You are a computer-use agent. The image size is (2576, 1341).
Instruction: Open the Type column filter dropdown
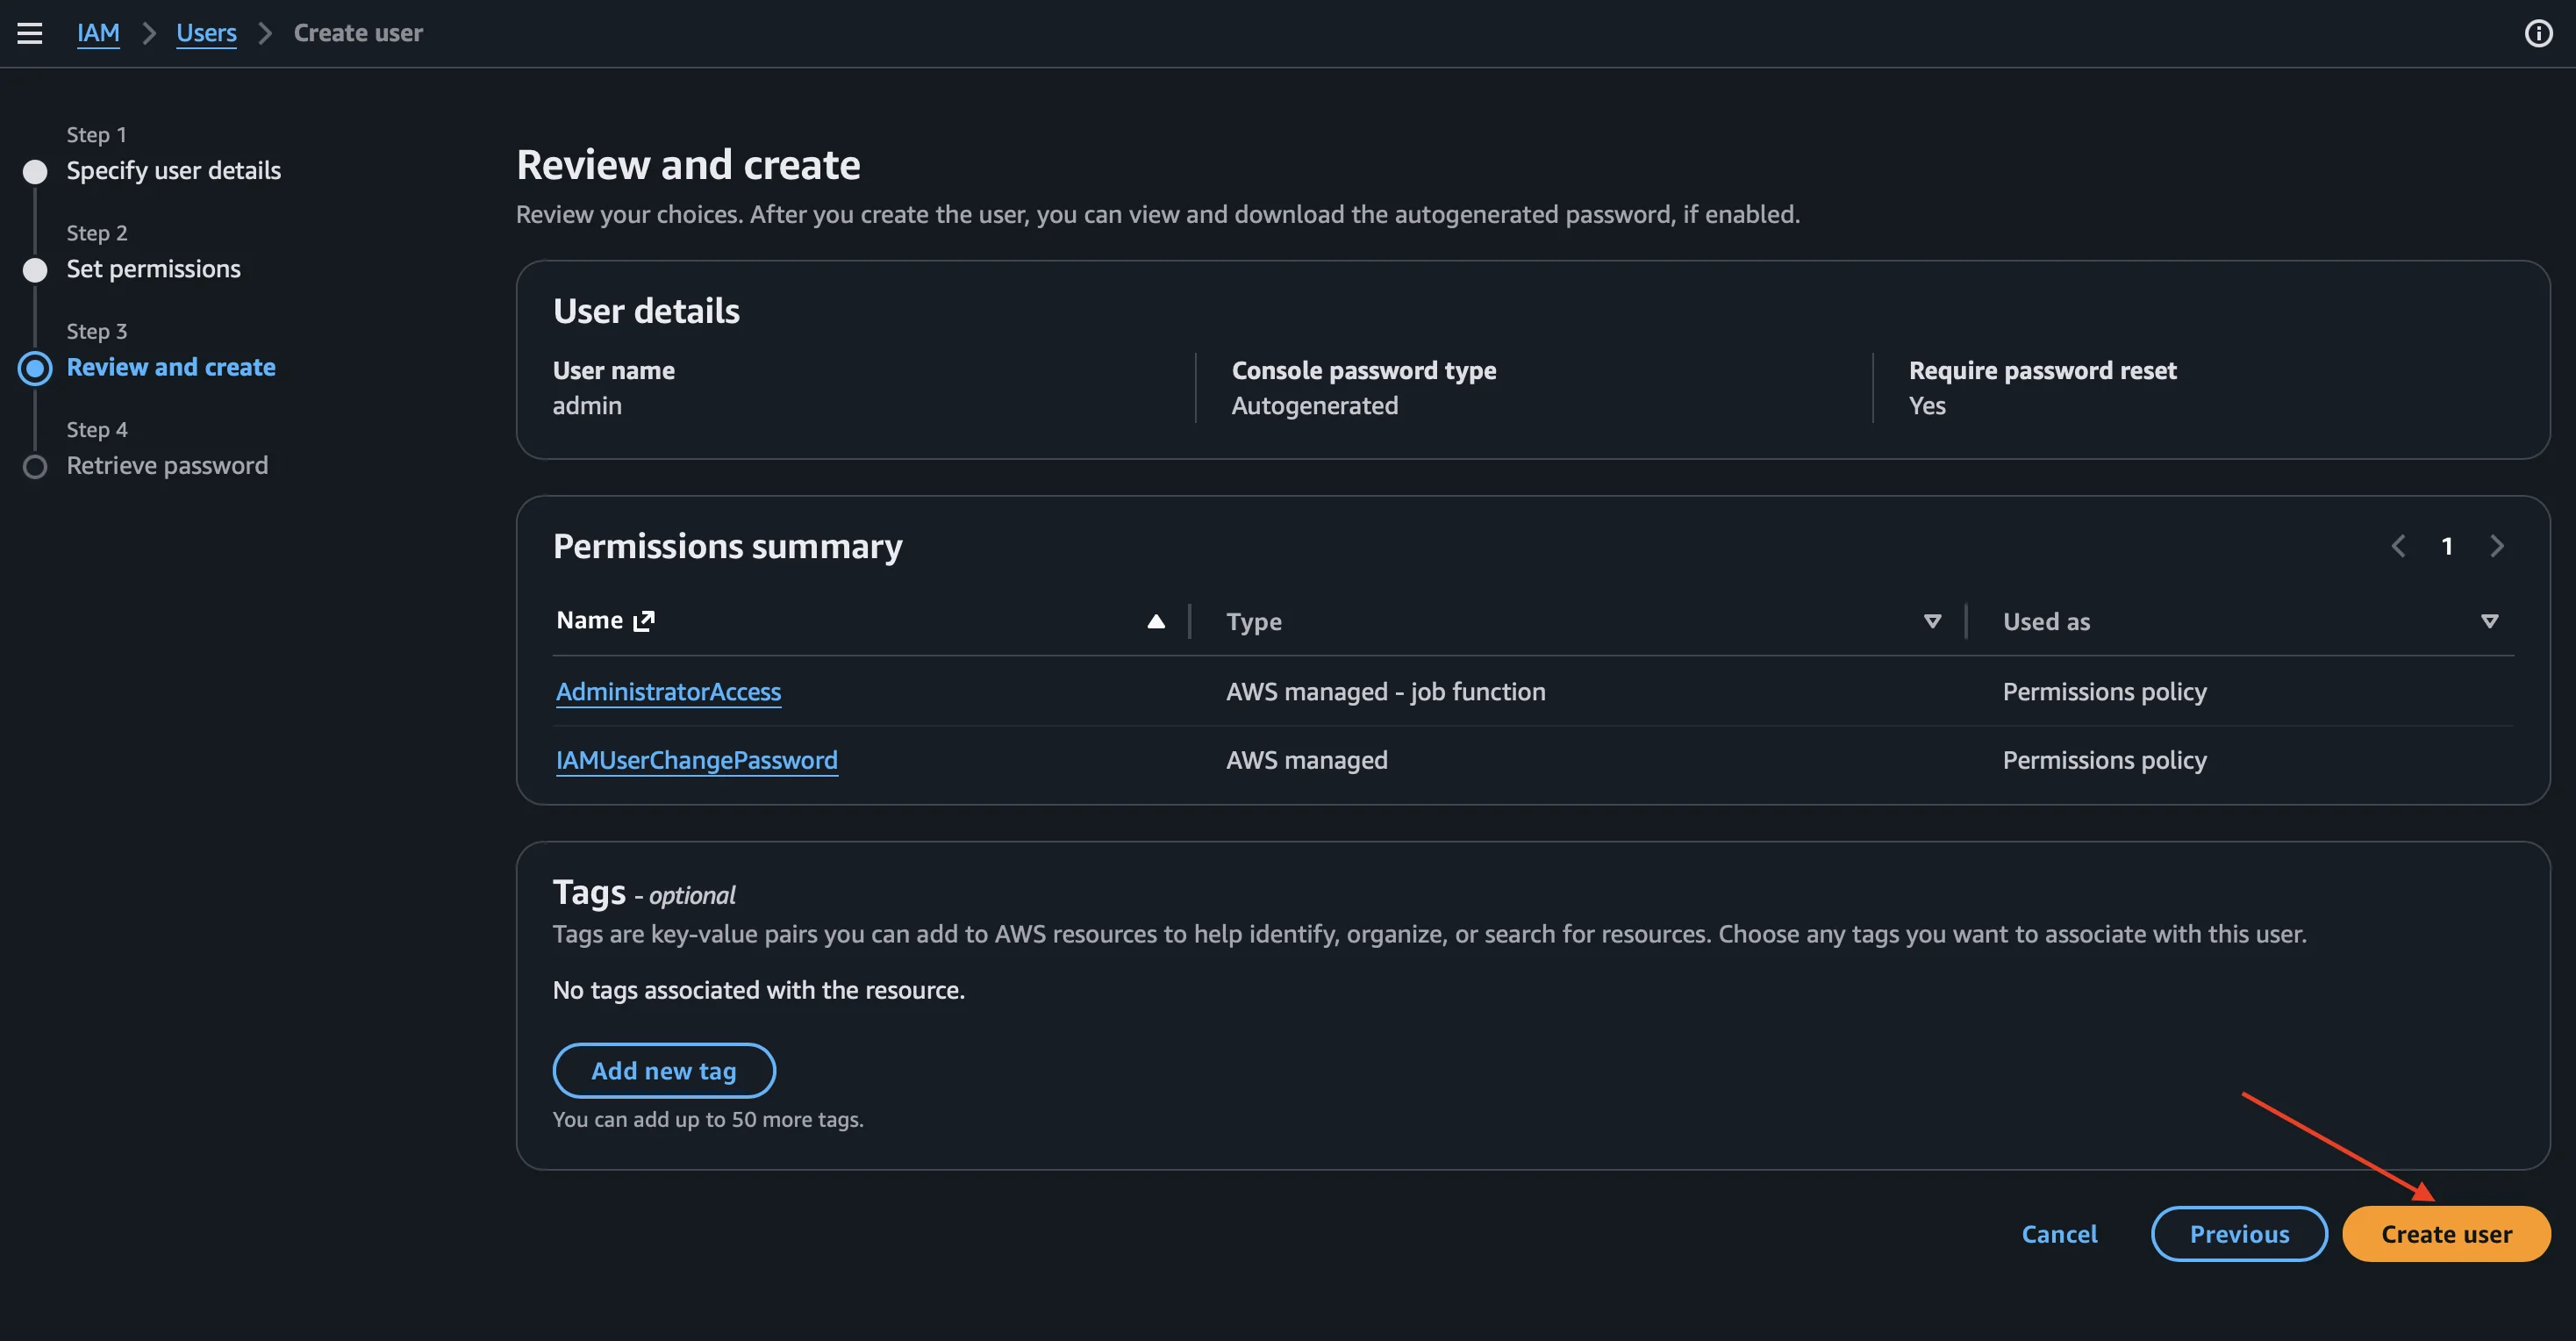click(x=1931, y=621)
